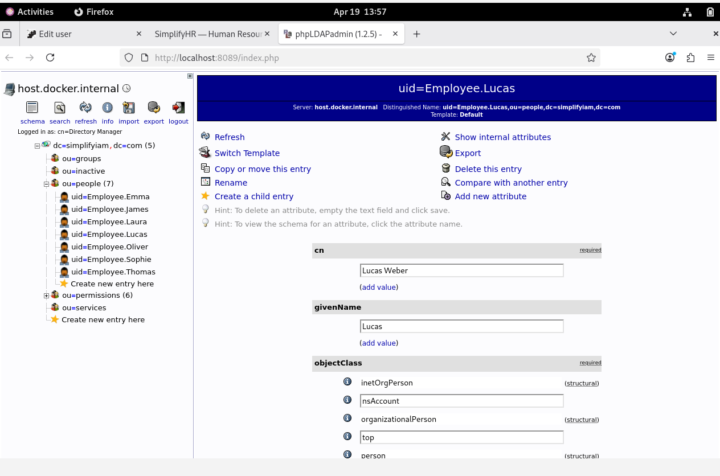Expand the ou=permissions tree node
The image size is (720, 476).
pos(46,296)
